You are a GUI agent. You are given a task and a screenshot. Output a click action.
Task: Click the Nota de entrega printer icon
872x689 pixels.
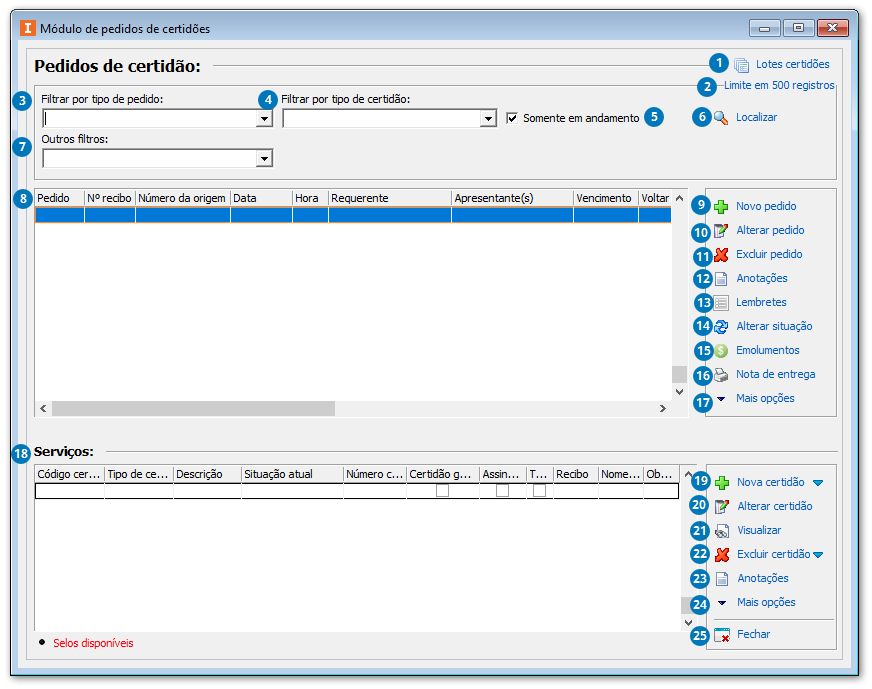[721, 375]
